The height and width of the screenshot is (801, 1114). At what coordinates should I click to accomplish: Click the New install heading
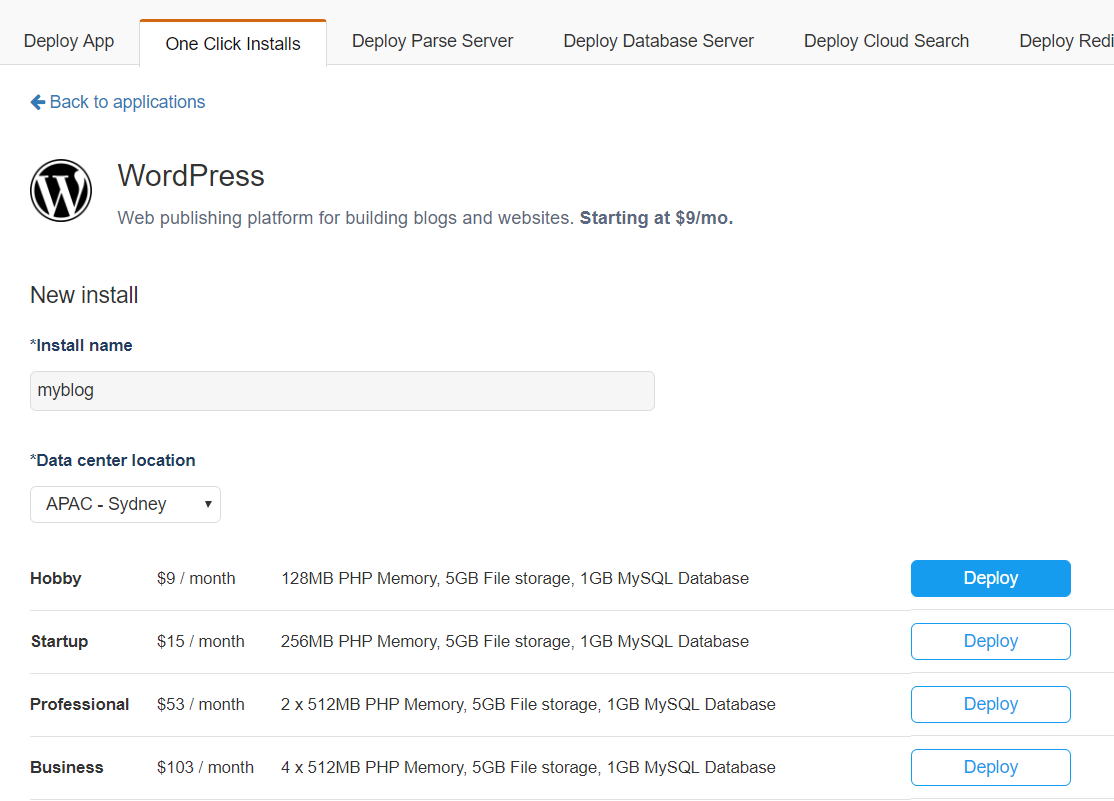84,295
